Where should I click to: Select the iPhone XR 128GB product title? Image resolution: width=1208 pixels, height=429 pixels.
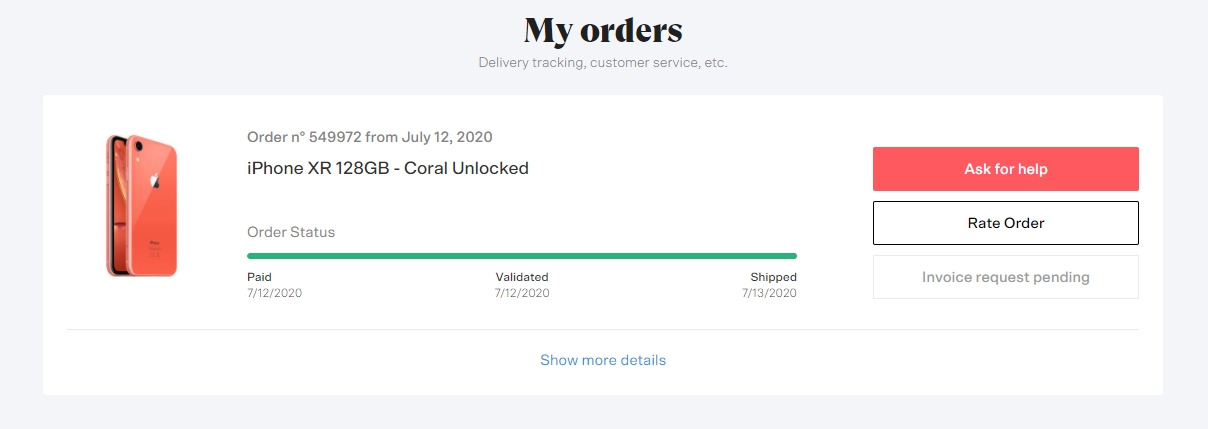pos(387,168)
